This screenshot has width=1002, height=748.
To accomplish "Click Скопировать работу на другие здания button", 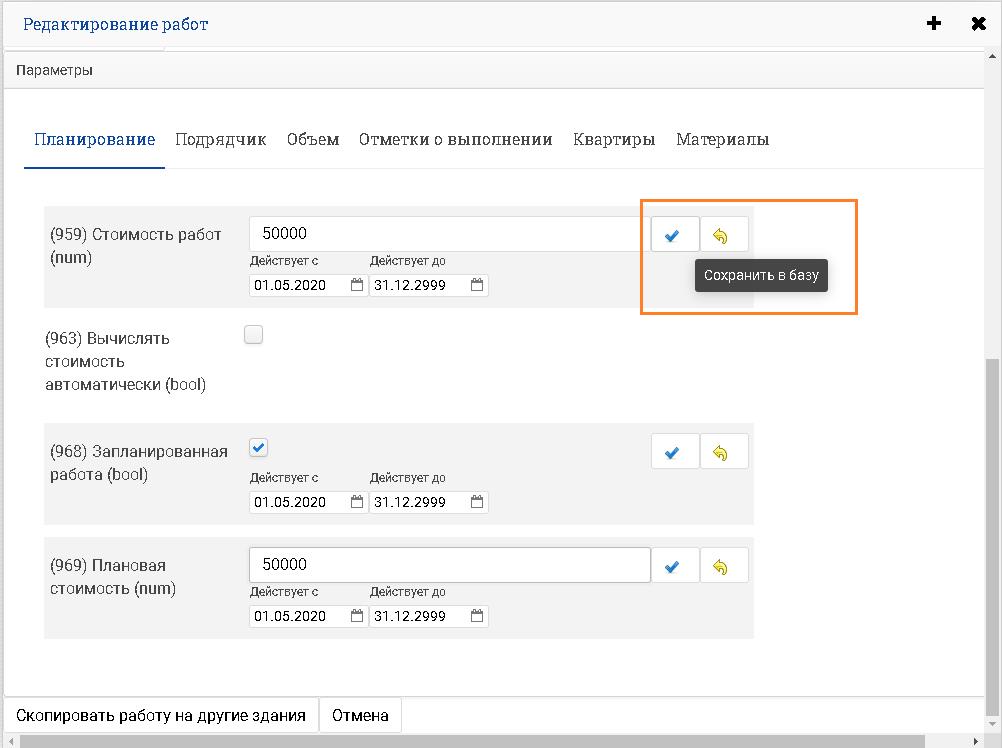I will coord(161,715).
